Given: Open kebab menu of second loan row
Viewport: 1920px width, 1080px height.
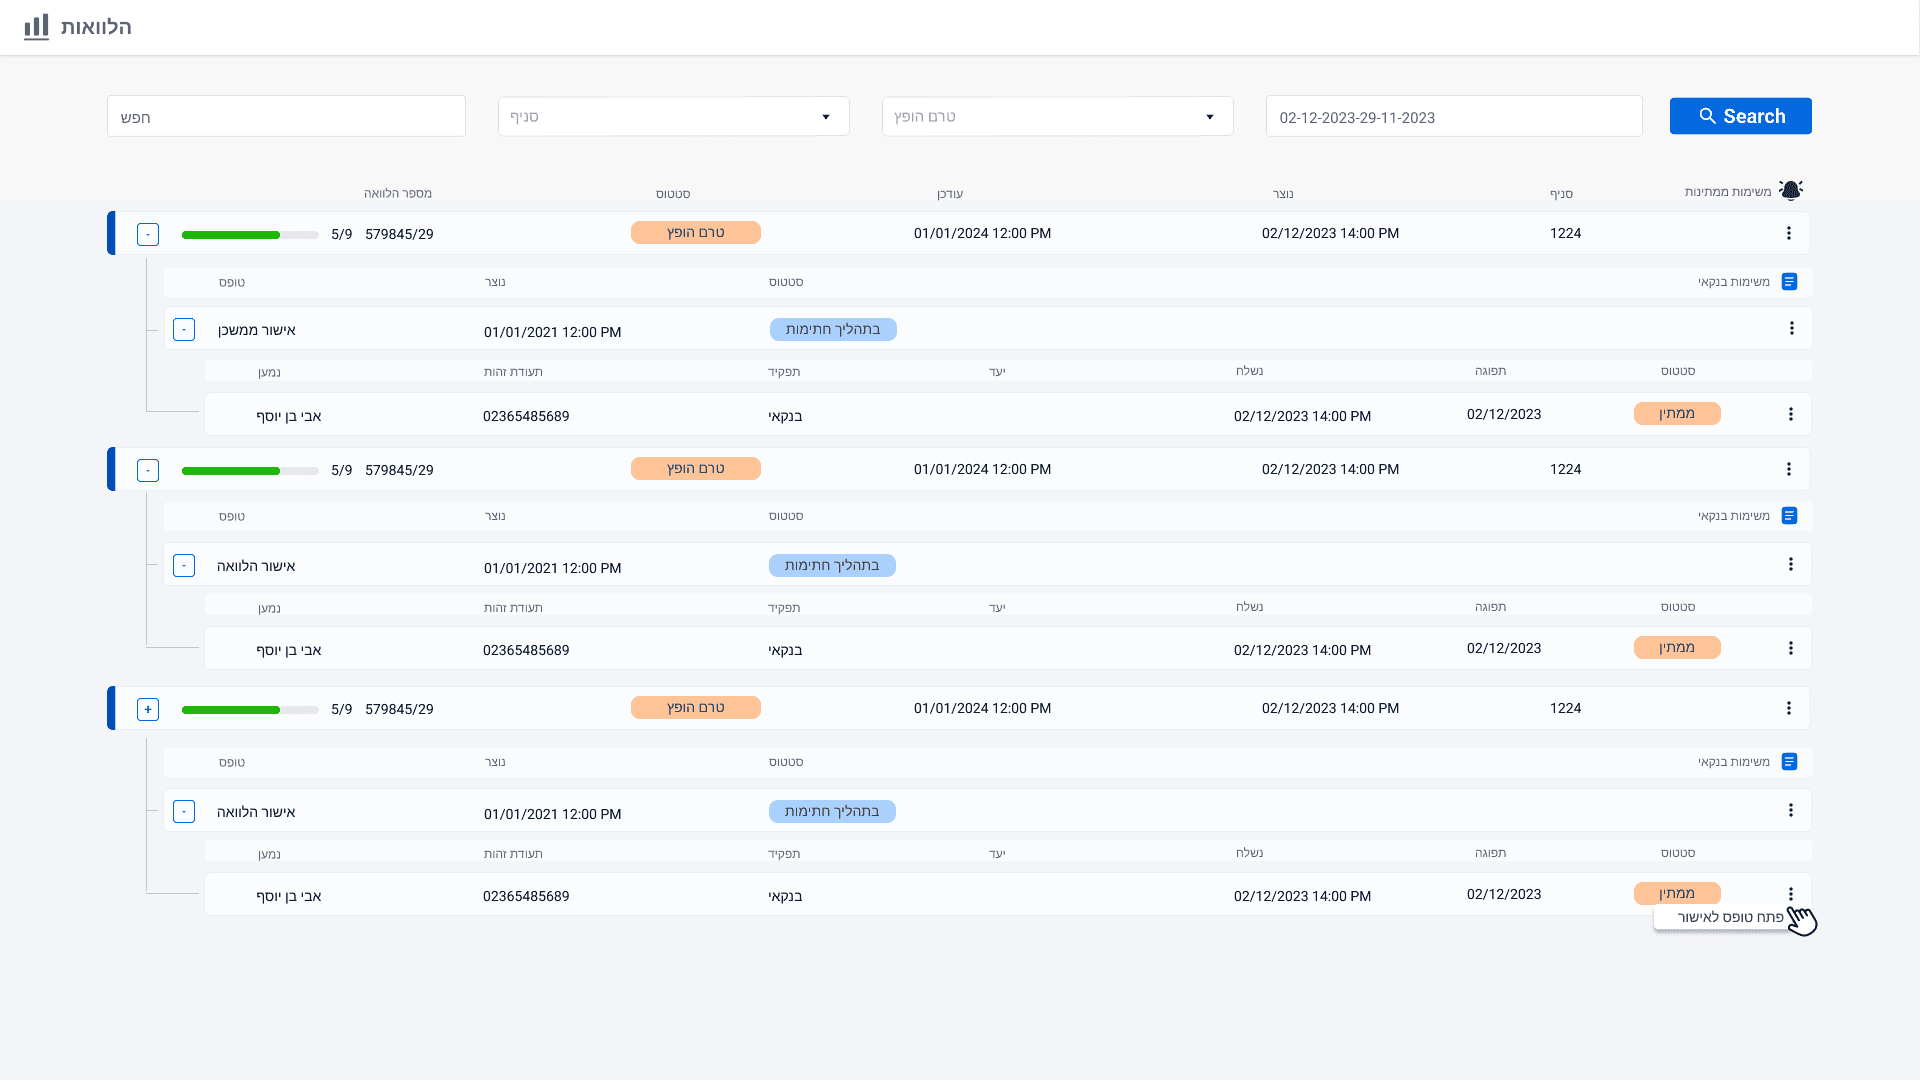Looking at the screenshot, I should [1789, 469].
